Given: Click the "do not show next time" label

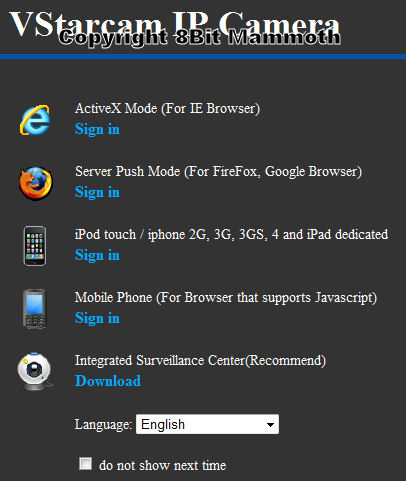Looking at the screenshot, I should pyautogui.click(x=163, y=465).
